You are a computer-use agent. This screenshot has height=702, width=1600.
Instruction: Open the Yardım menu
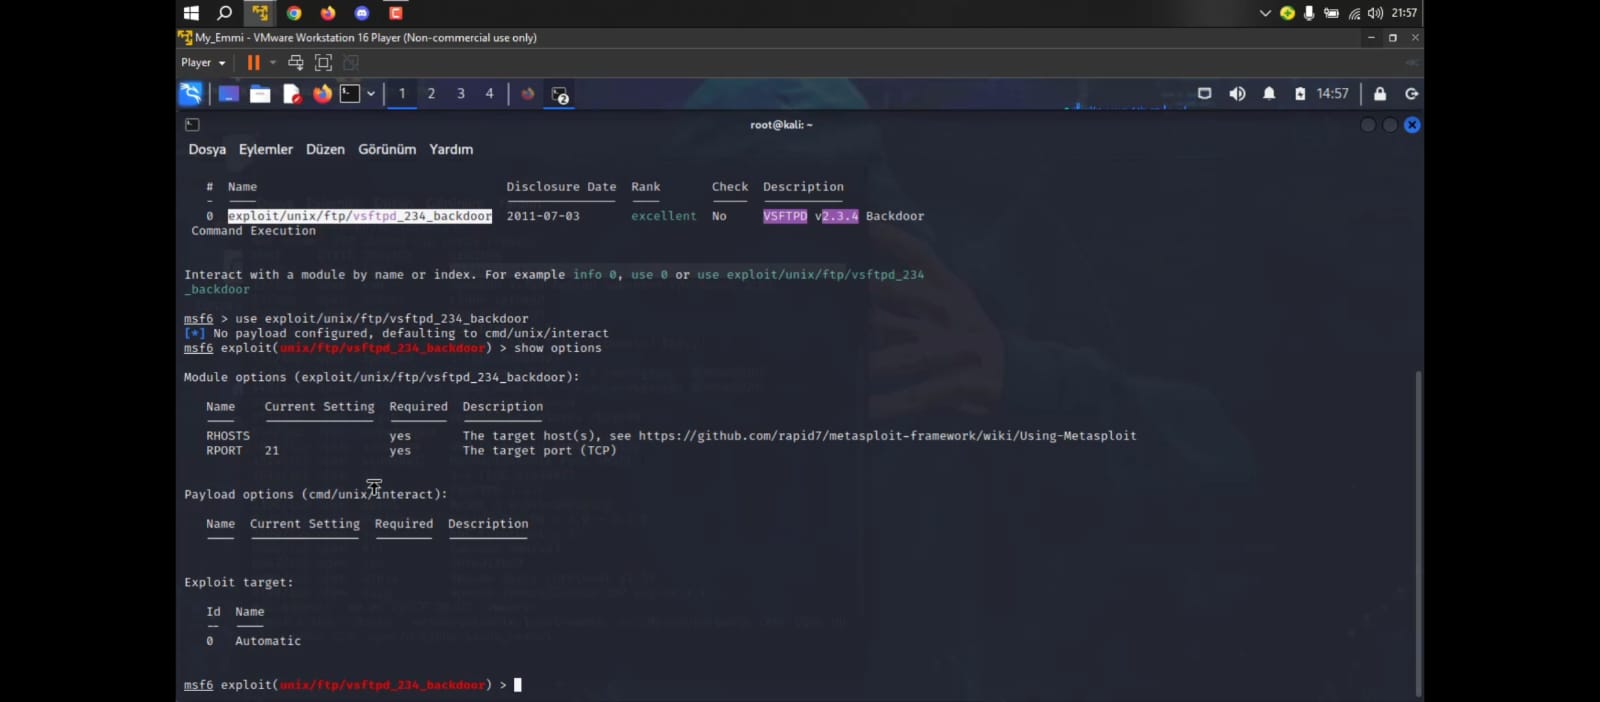pyautogui.click(x=451, y=149)
